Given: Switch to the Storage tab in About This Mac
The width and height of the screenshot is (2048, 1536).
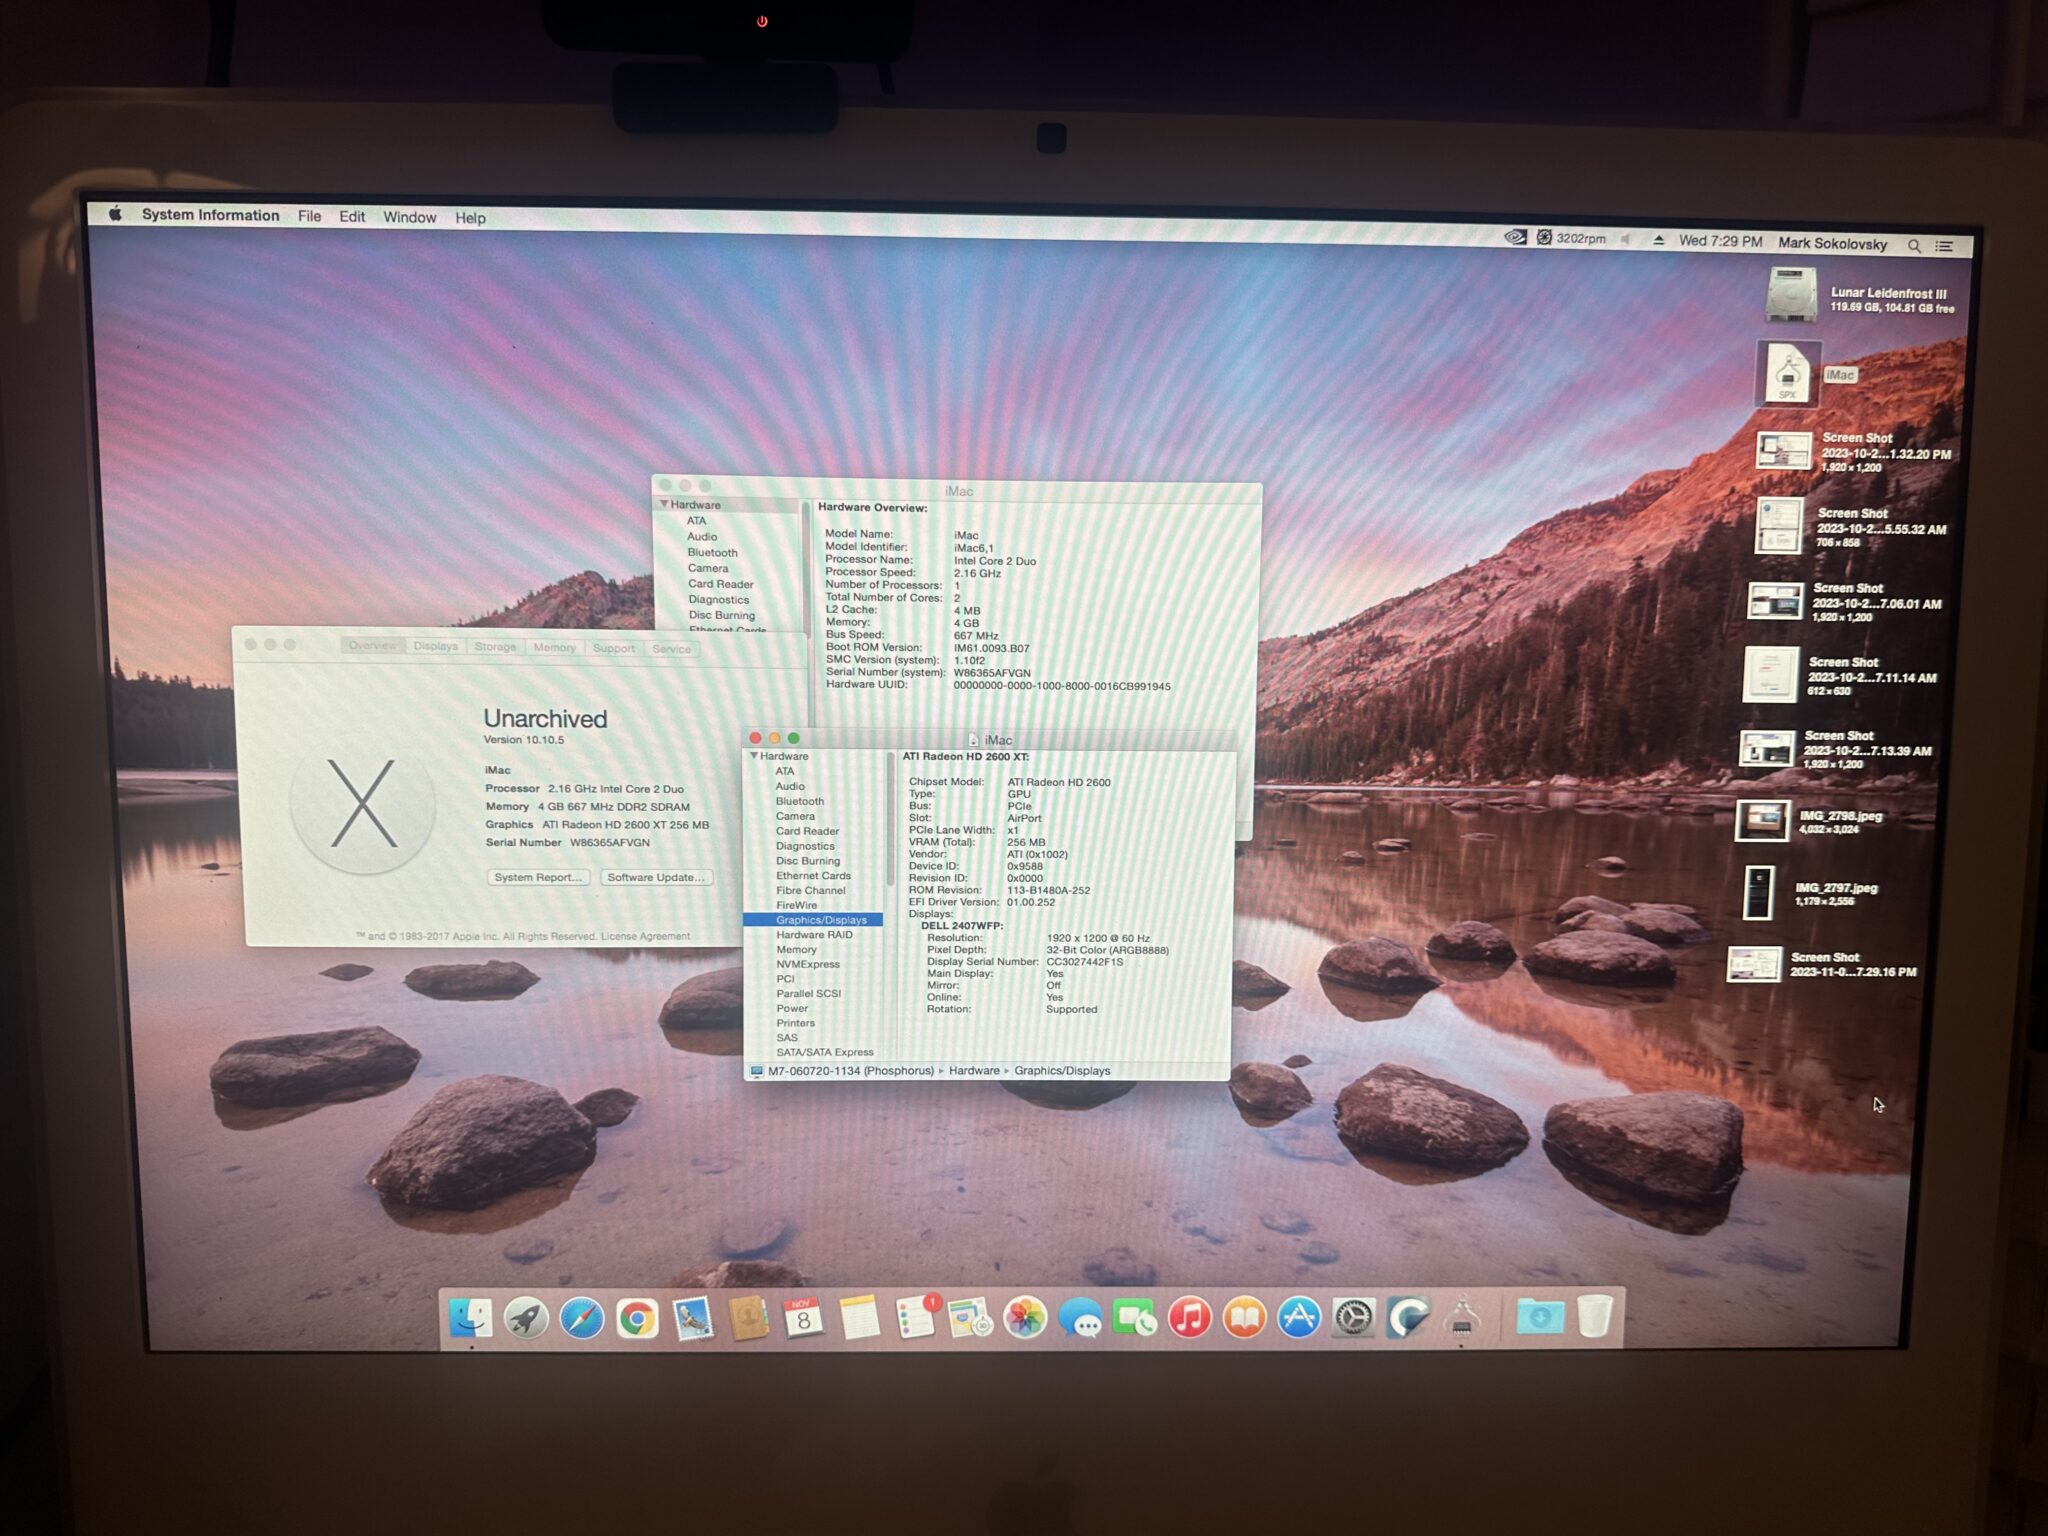Looking at the screenshot, I should point(495,647).
